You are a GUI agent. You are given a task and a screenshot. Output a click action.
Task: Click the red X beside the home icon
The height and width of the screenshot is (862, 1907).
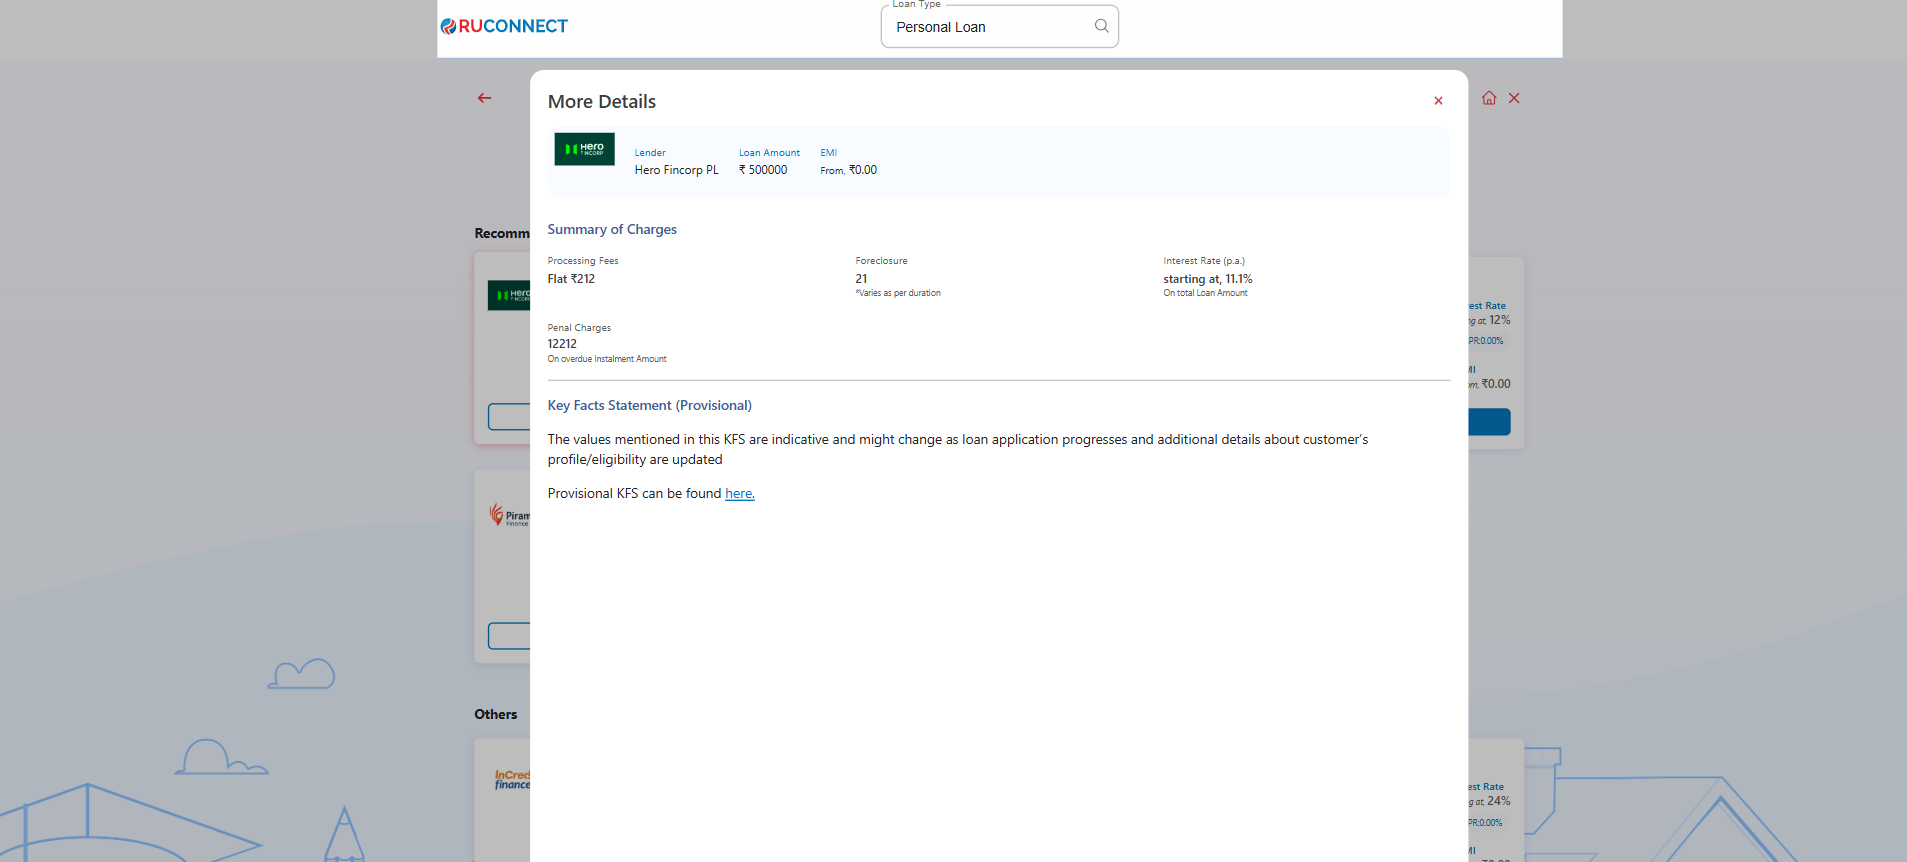1514,98
